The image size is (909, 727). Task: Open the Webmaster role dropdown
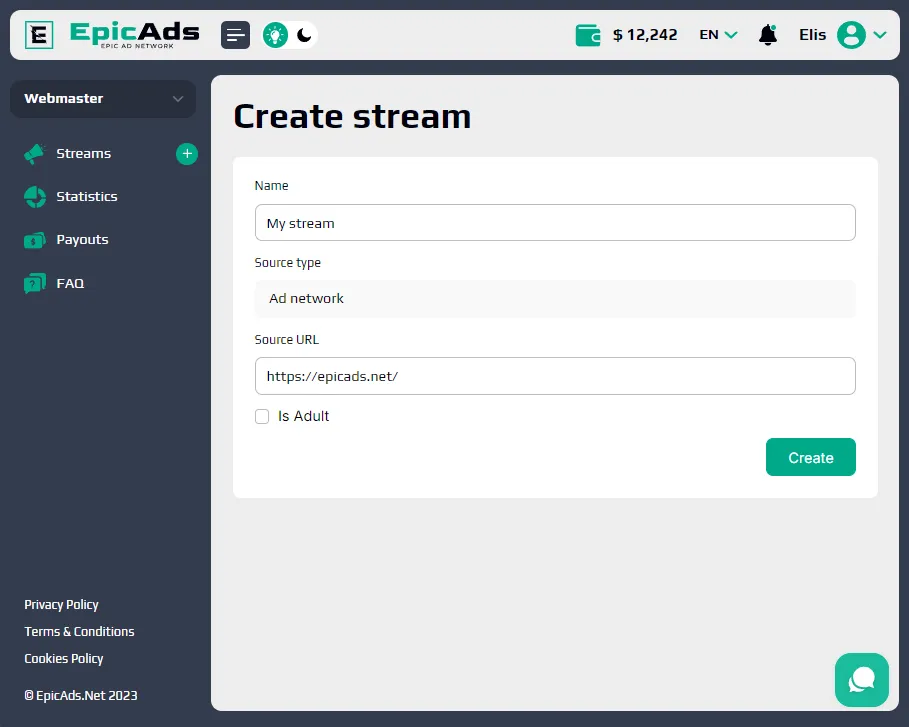103,99
